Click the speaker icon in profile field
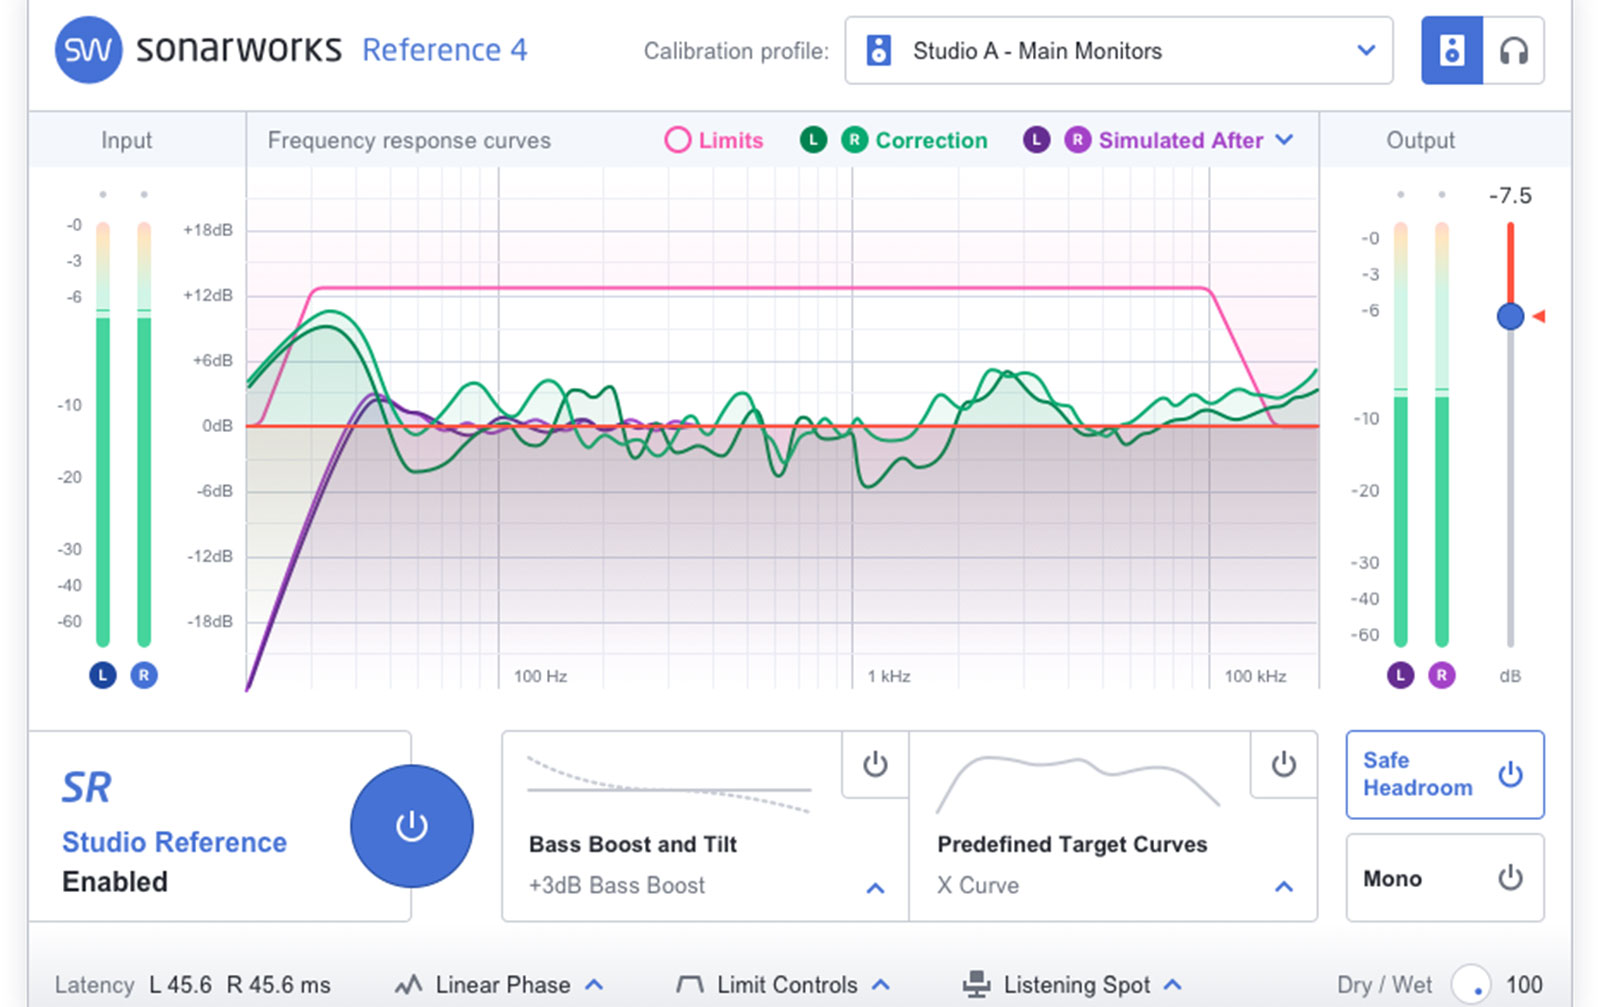This screenshot has height=1007, width=1600. tap(878, 50)
